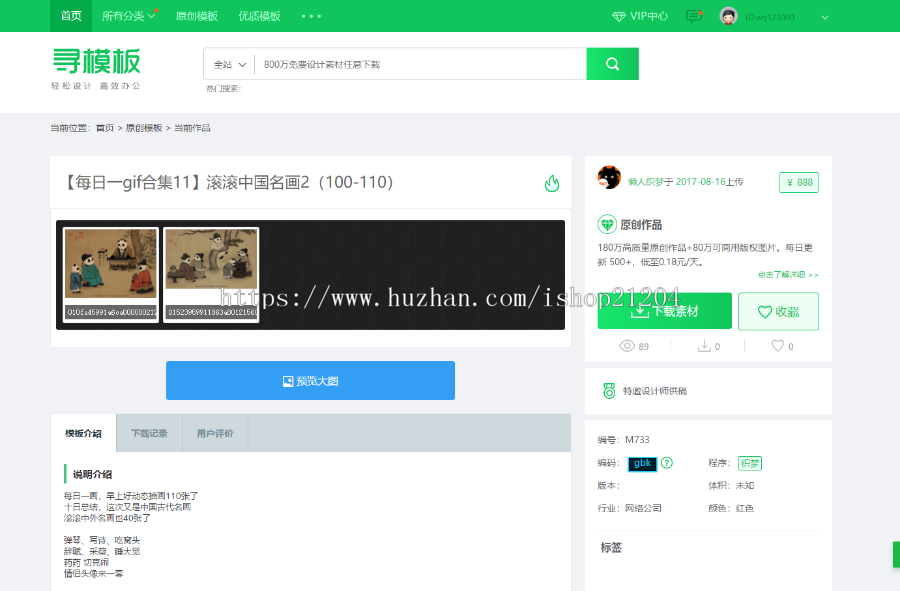Click the hot flame icon beside title
Viewport: 900px width, 591px height.
click(x=552, y=183)
